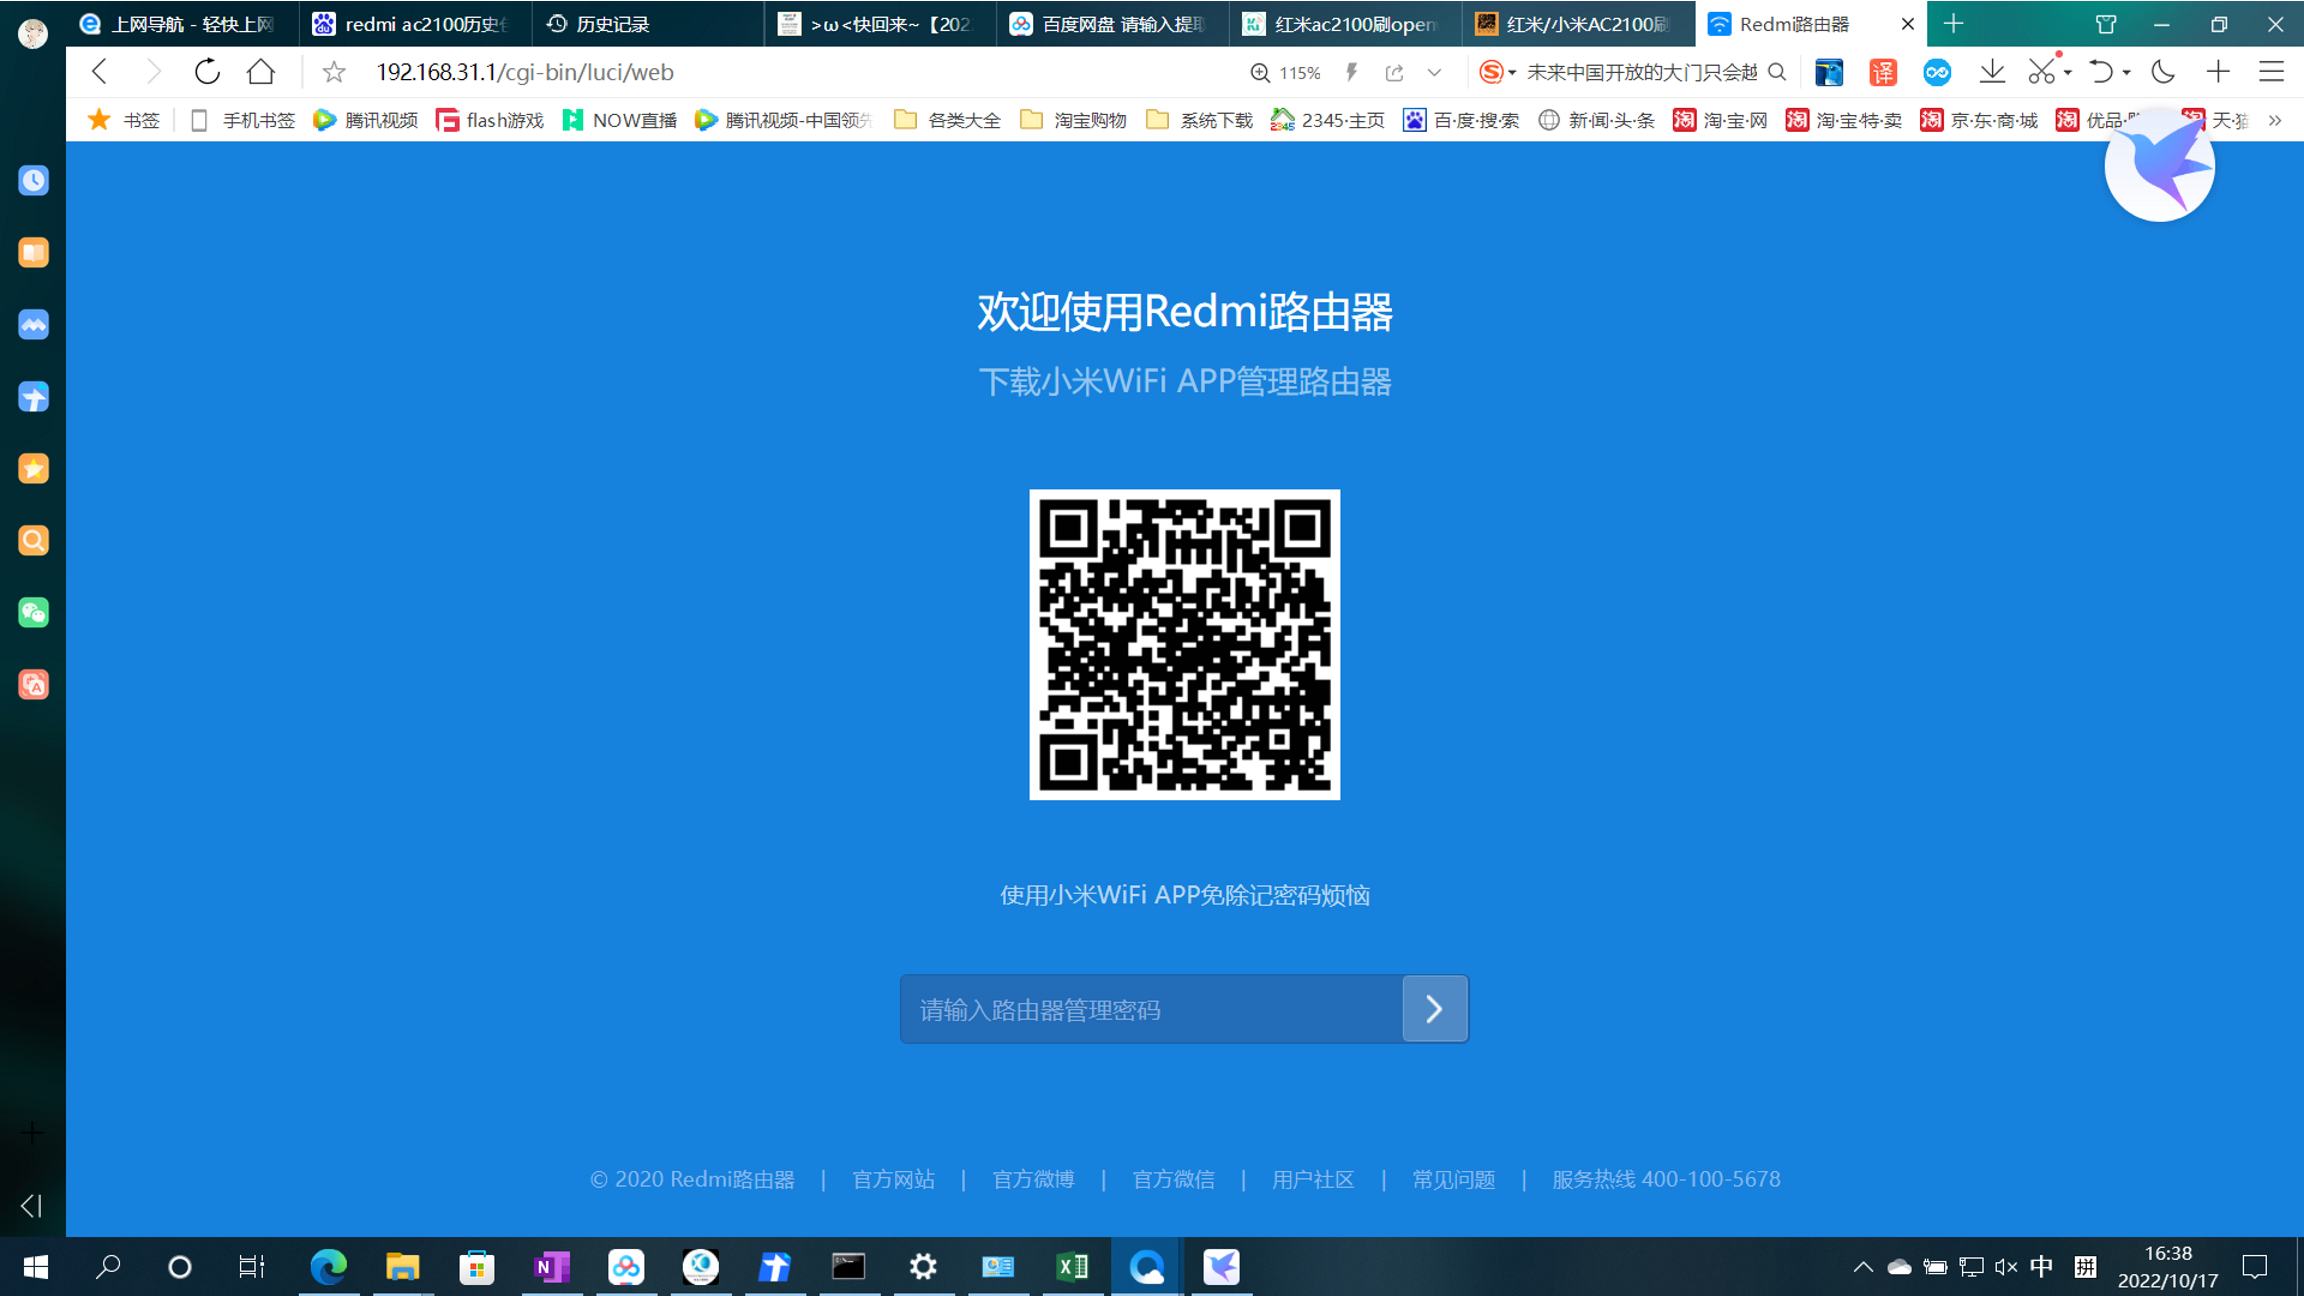Image resolution: width=2304 pixels, height=1296 pixels.
Task: Submit password with arrow button
Action: point(1434,1009)
